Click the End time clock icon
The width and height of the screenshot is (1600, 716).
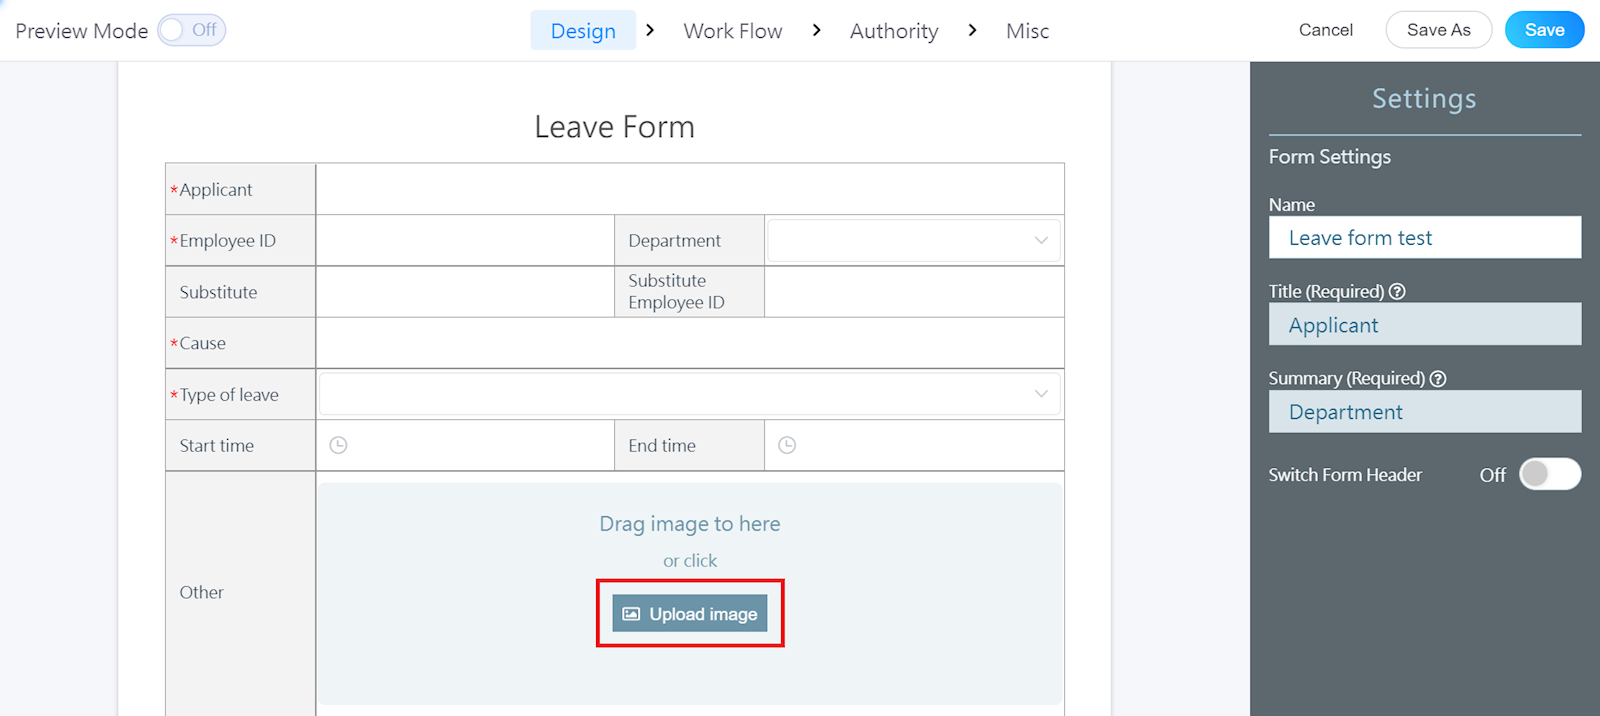(x=787, y=445)
